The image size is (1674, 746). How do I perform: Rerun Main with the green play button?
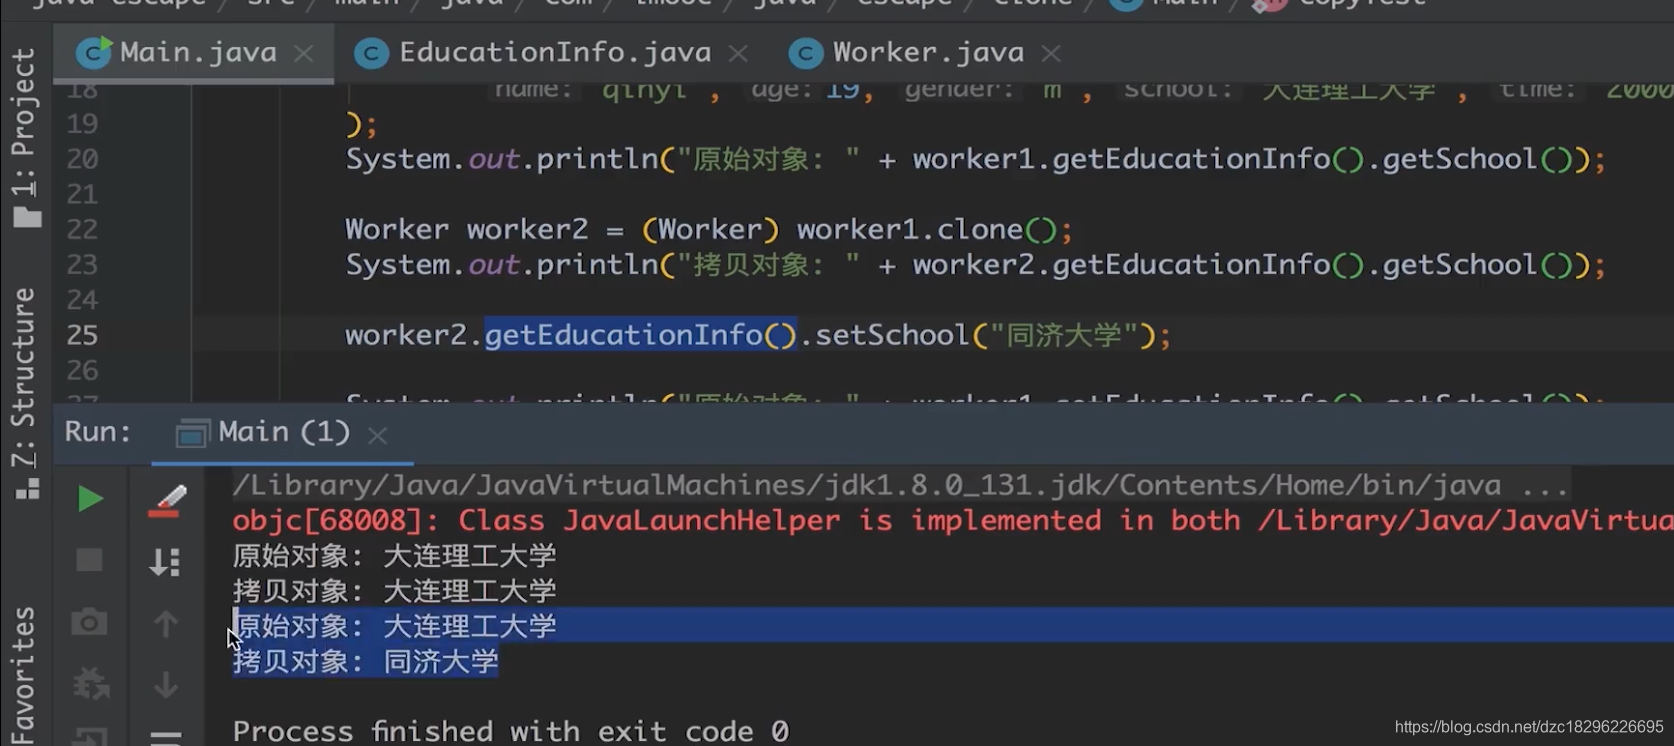(x=90, y=499)
